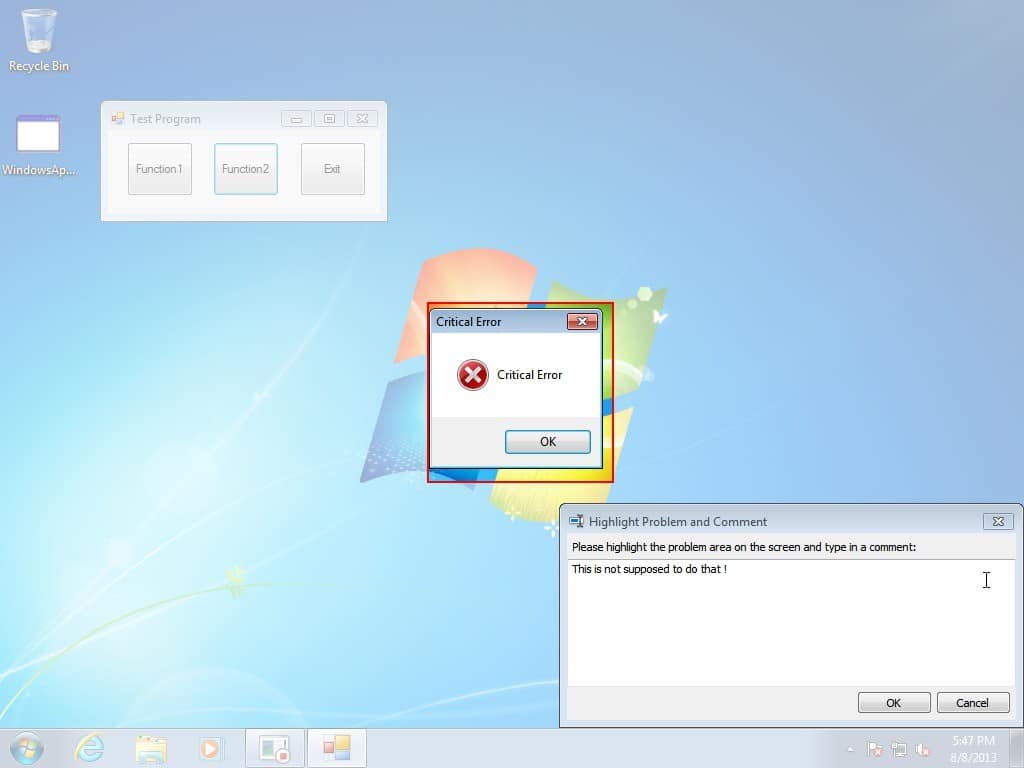1024x768 pixels.
Task: Exit the Test Program
Action: tap(332, 168)
